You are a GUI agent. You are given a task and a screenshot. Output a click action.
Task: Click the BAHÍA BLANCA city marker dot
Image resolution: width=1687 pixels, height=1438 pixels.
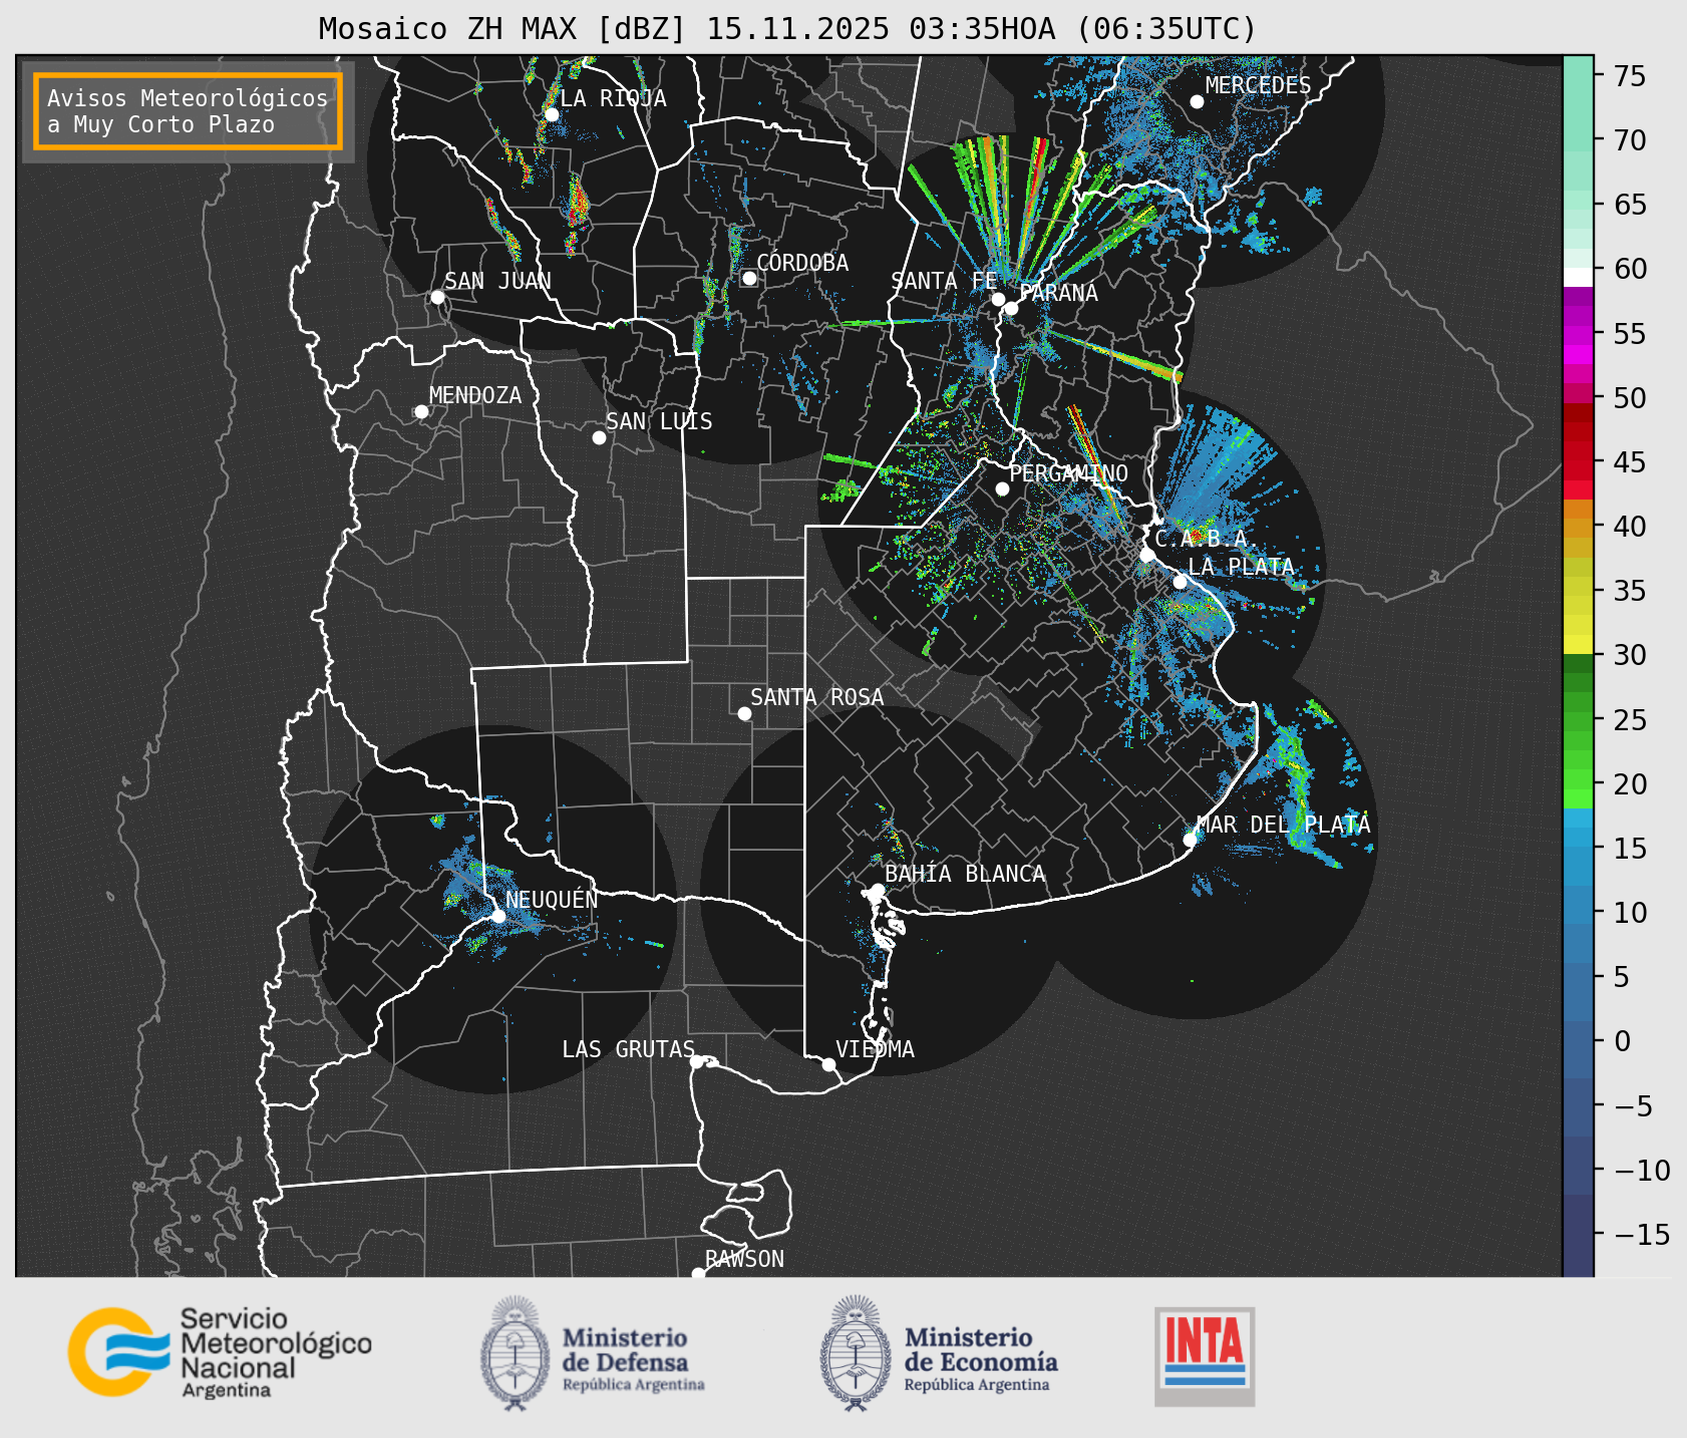point(877,890)
